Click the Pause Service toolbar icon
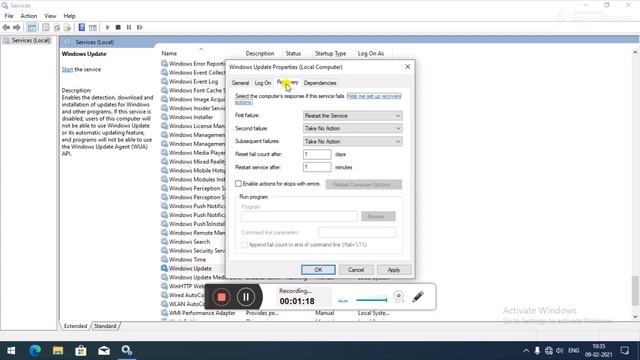The image size is (640, 360). pos(129,27)
